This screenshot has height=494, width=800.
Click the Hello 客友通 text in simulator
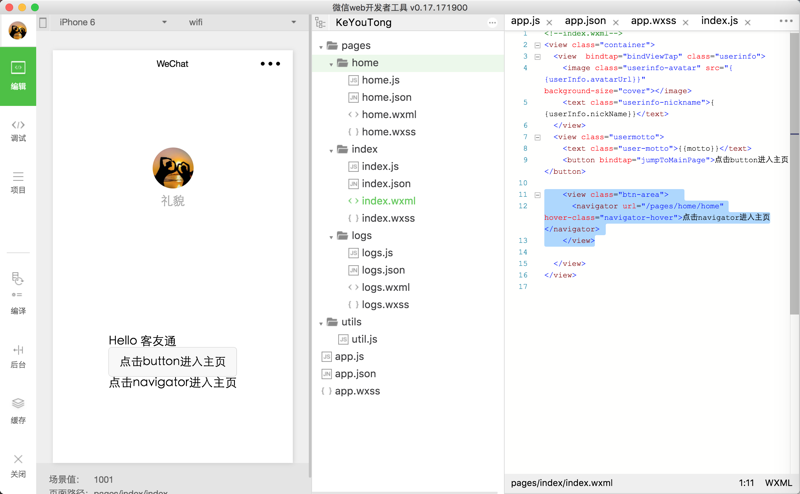(x=142, y=340)
